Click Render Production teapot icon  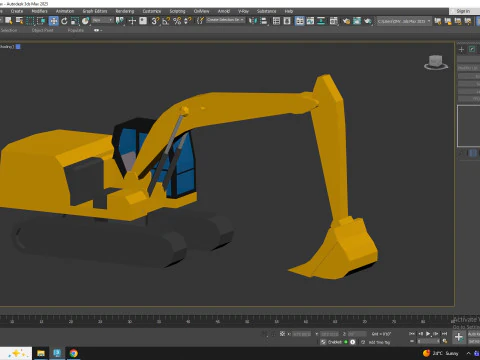click(x=368, y=21)
